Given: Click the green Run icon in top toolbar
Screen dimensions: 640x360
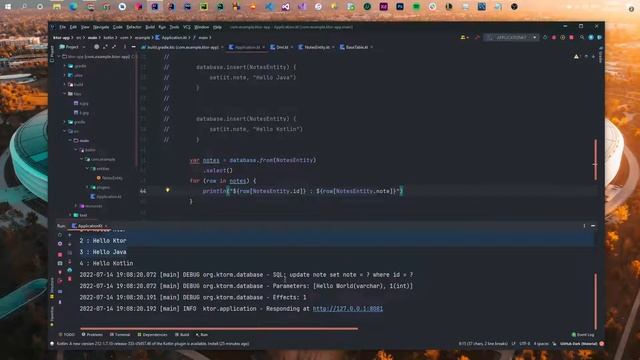Looking at the screenshot, I should coord(545,38).
